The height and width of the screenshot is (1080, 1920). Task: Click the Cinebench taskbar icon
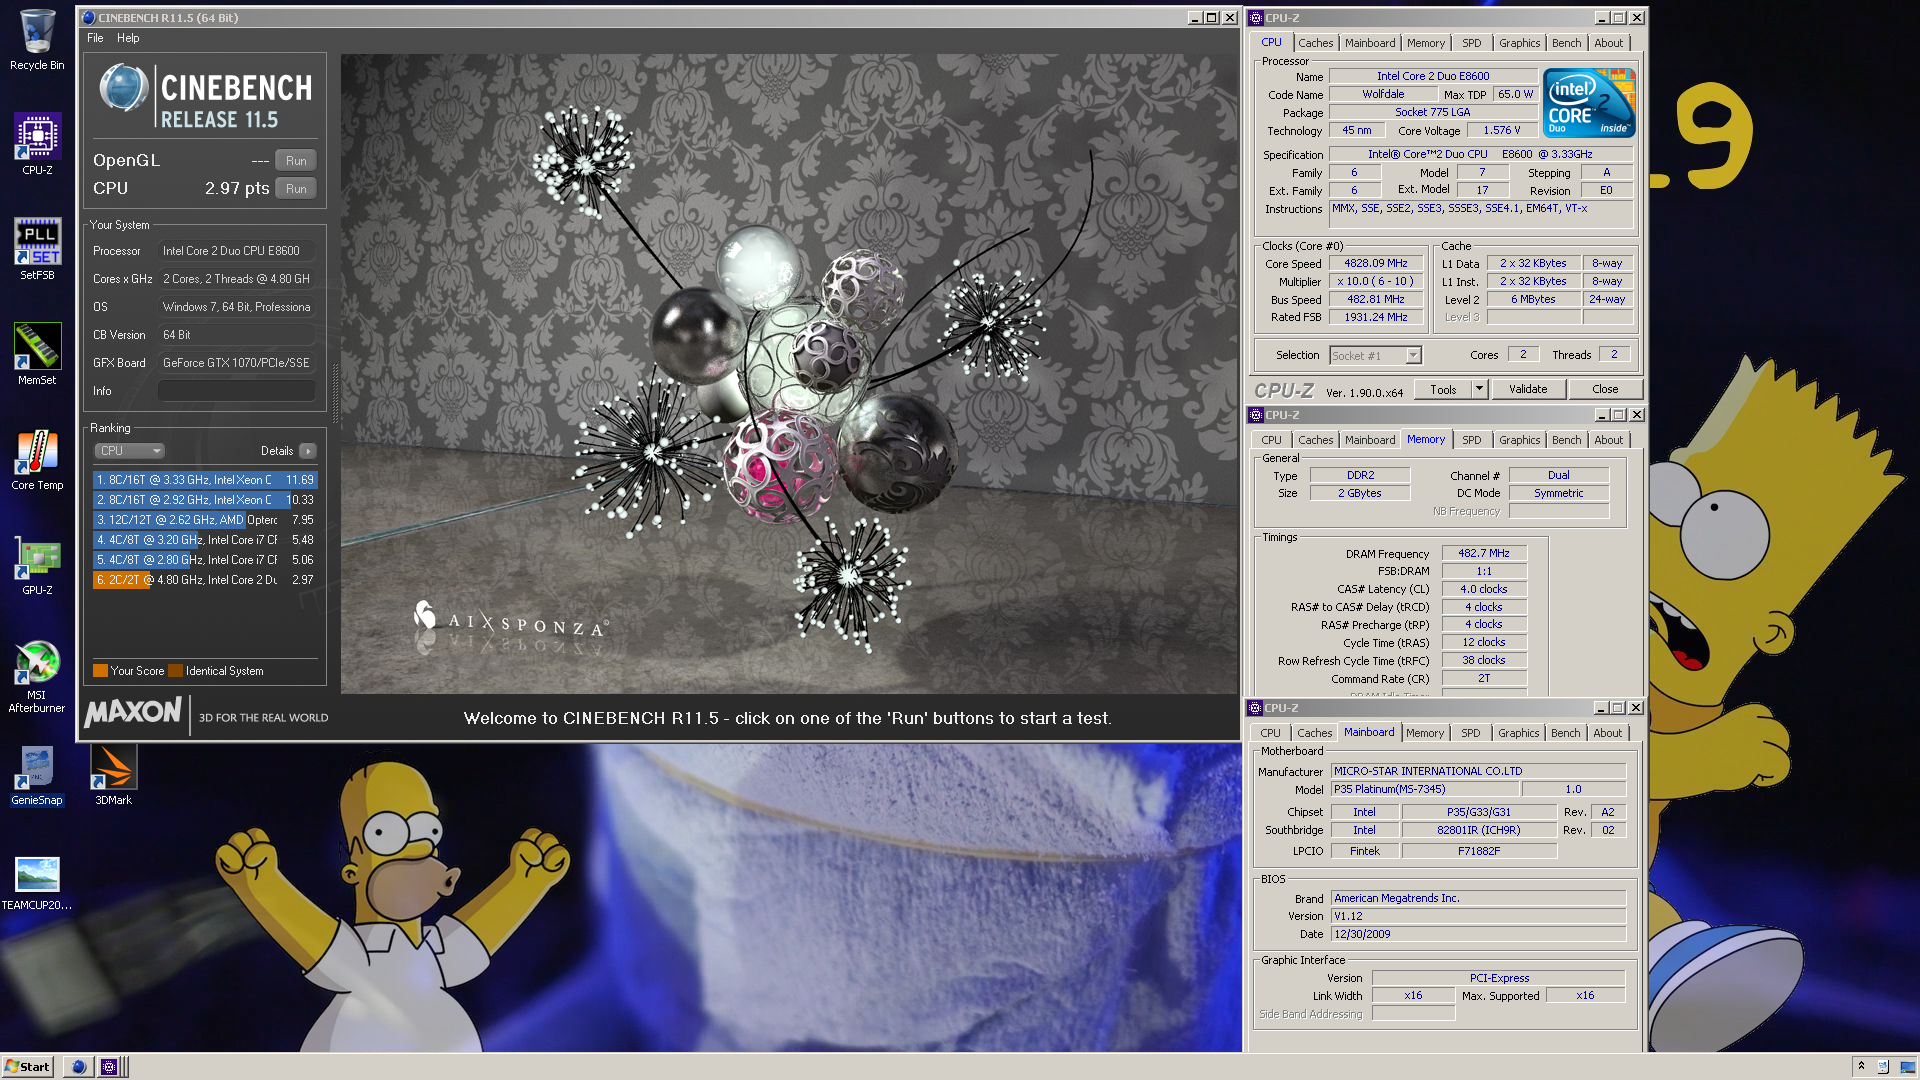79,1067
